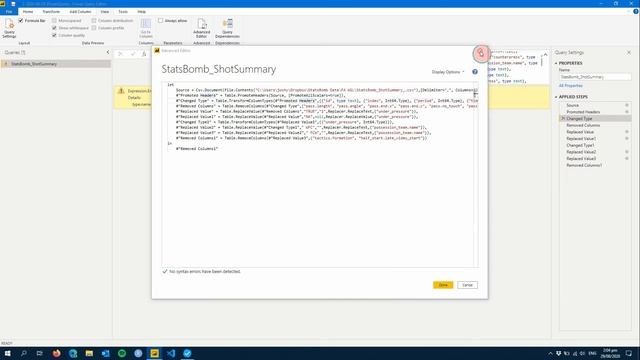The image size is (640, 360).
Task: Collapse the formula bar with the up chevron
Action: click(x=545, y=55)
